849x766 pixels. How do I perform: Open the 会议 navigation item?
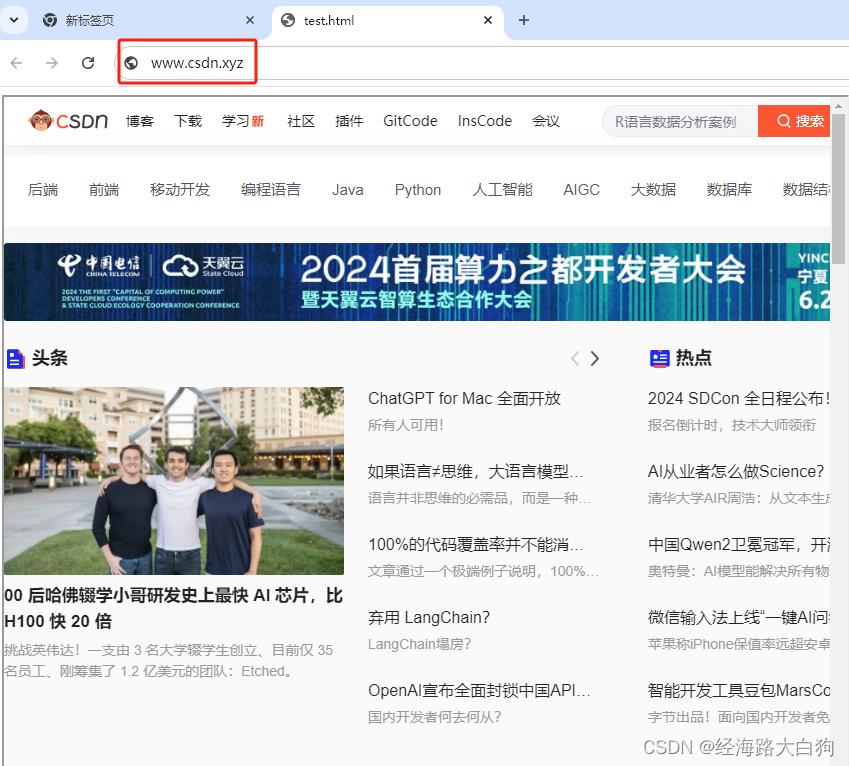546,121
